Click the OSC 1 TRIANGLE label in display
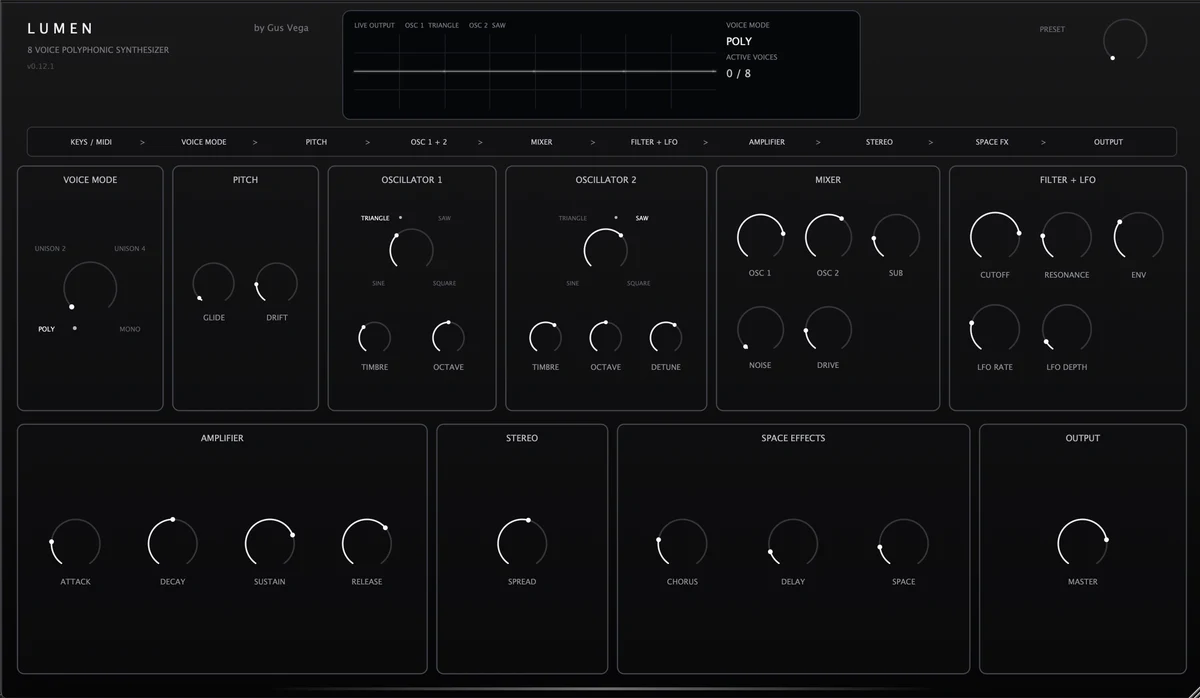The image size is (1200, 698). click(432, 25)
